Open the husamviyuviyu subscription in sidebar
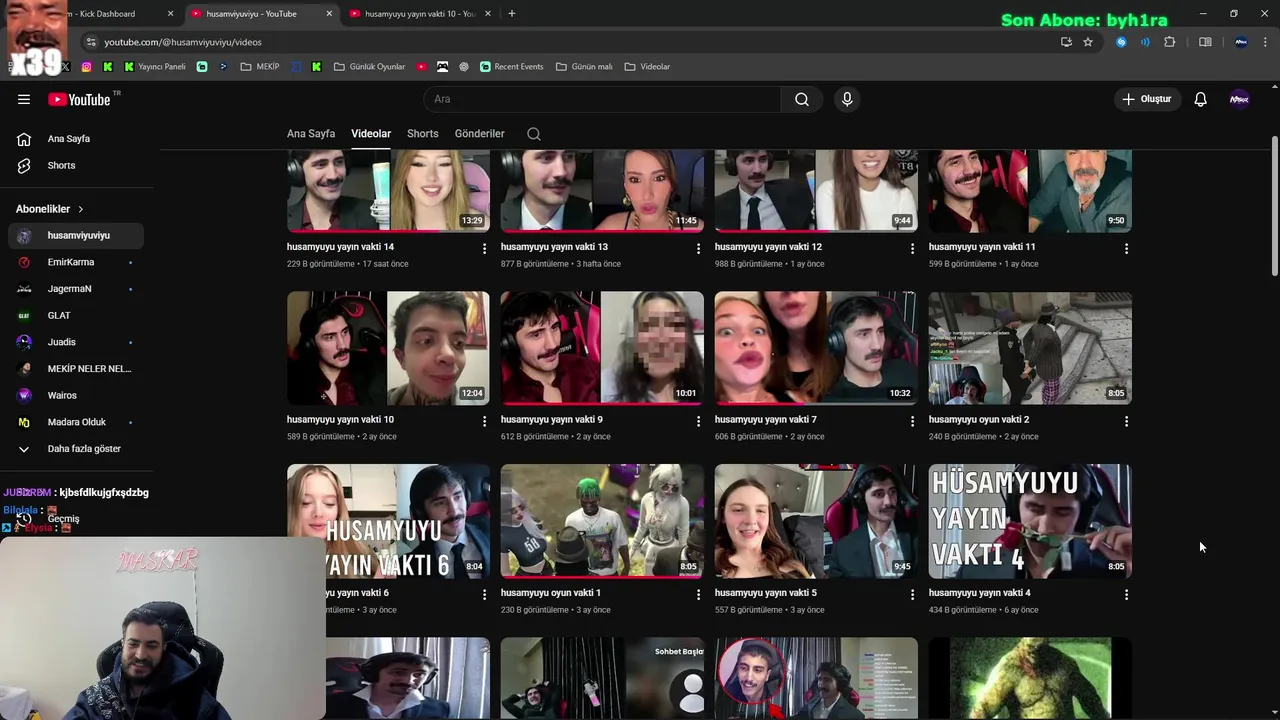The image size is (1280, 720). pyautogui.click(x=75, y=236)
